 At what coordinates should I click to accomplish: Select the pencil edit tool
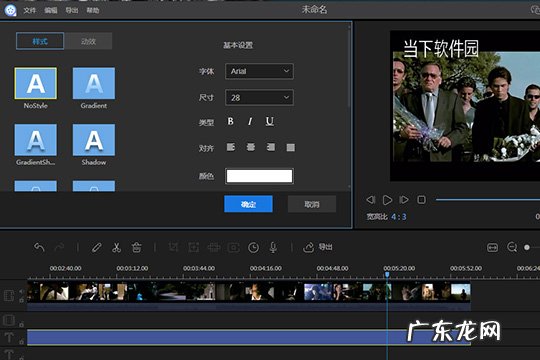[96, 247]
